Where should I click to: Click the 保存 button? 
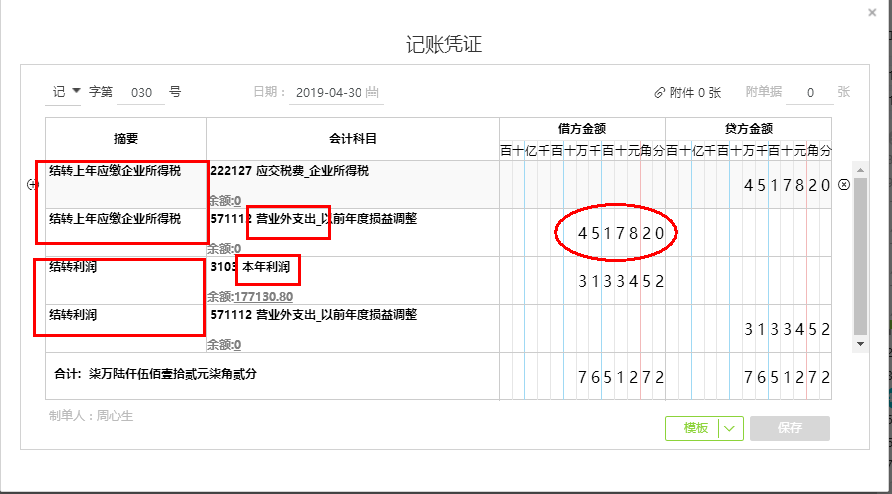tap(790, 429)
